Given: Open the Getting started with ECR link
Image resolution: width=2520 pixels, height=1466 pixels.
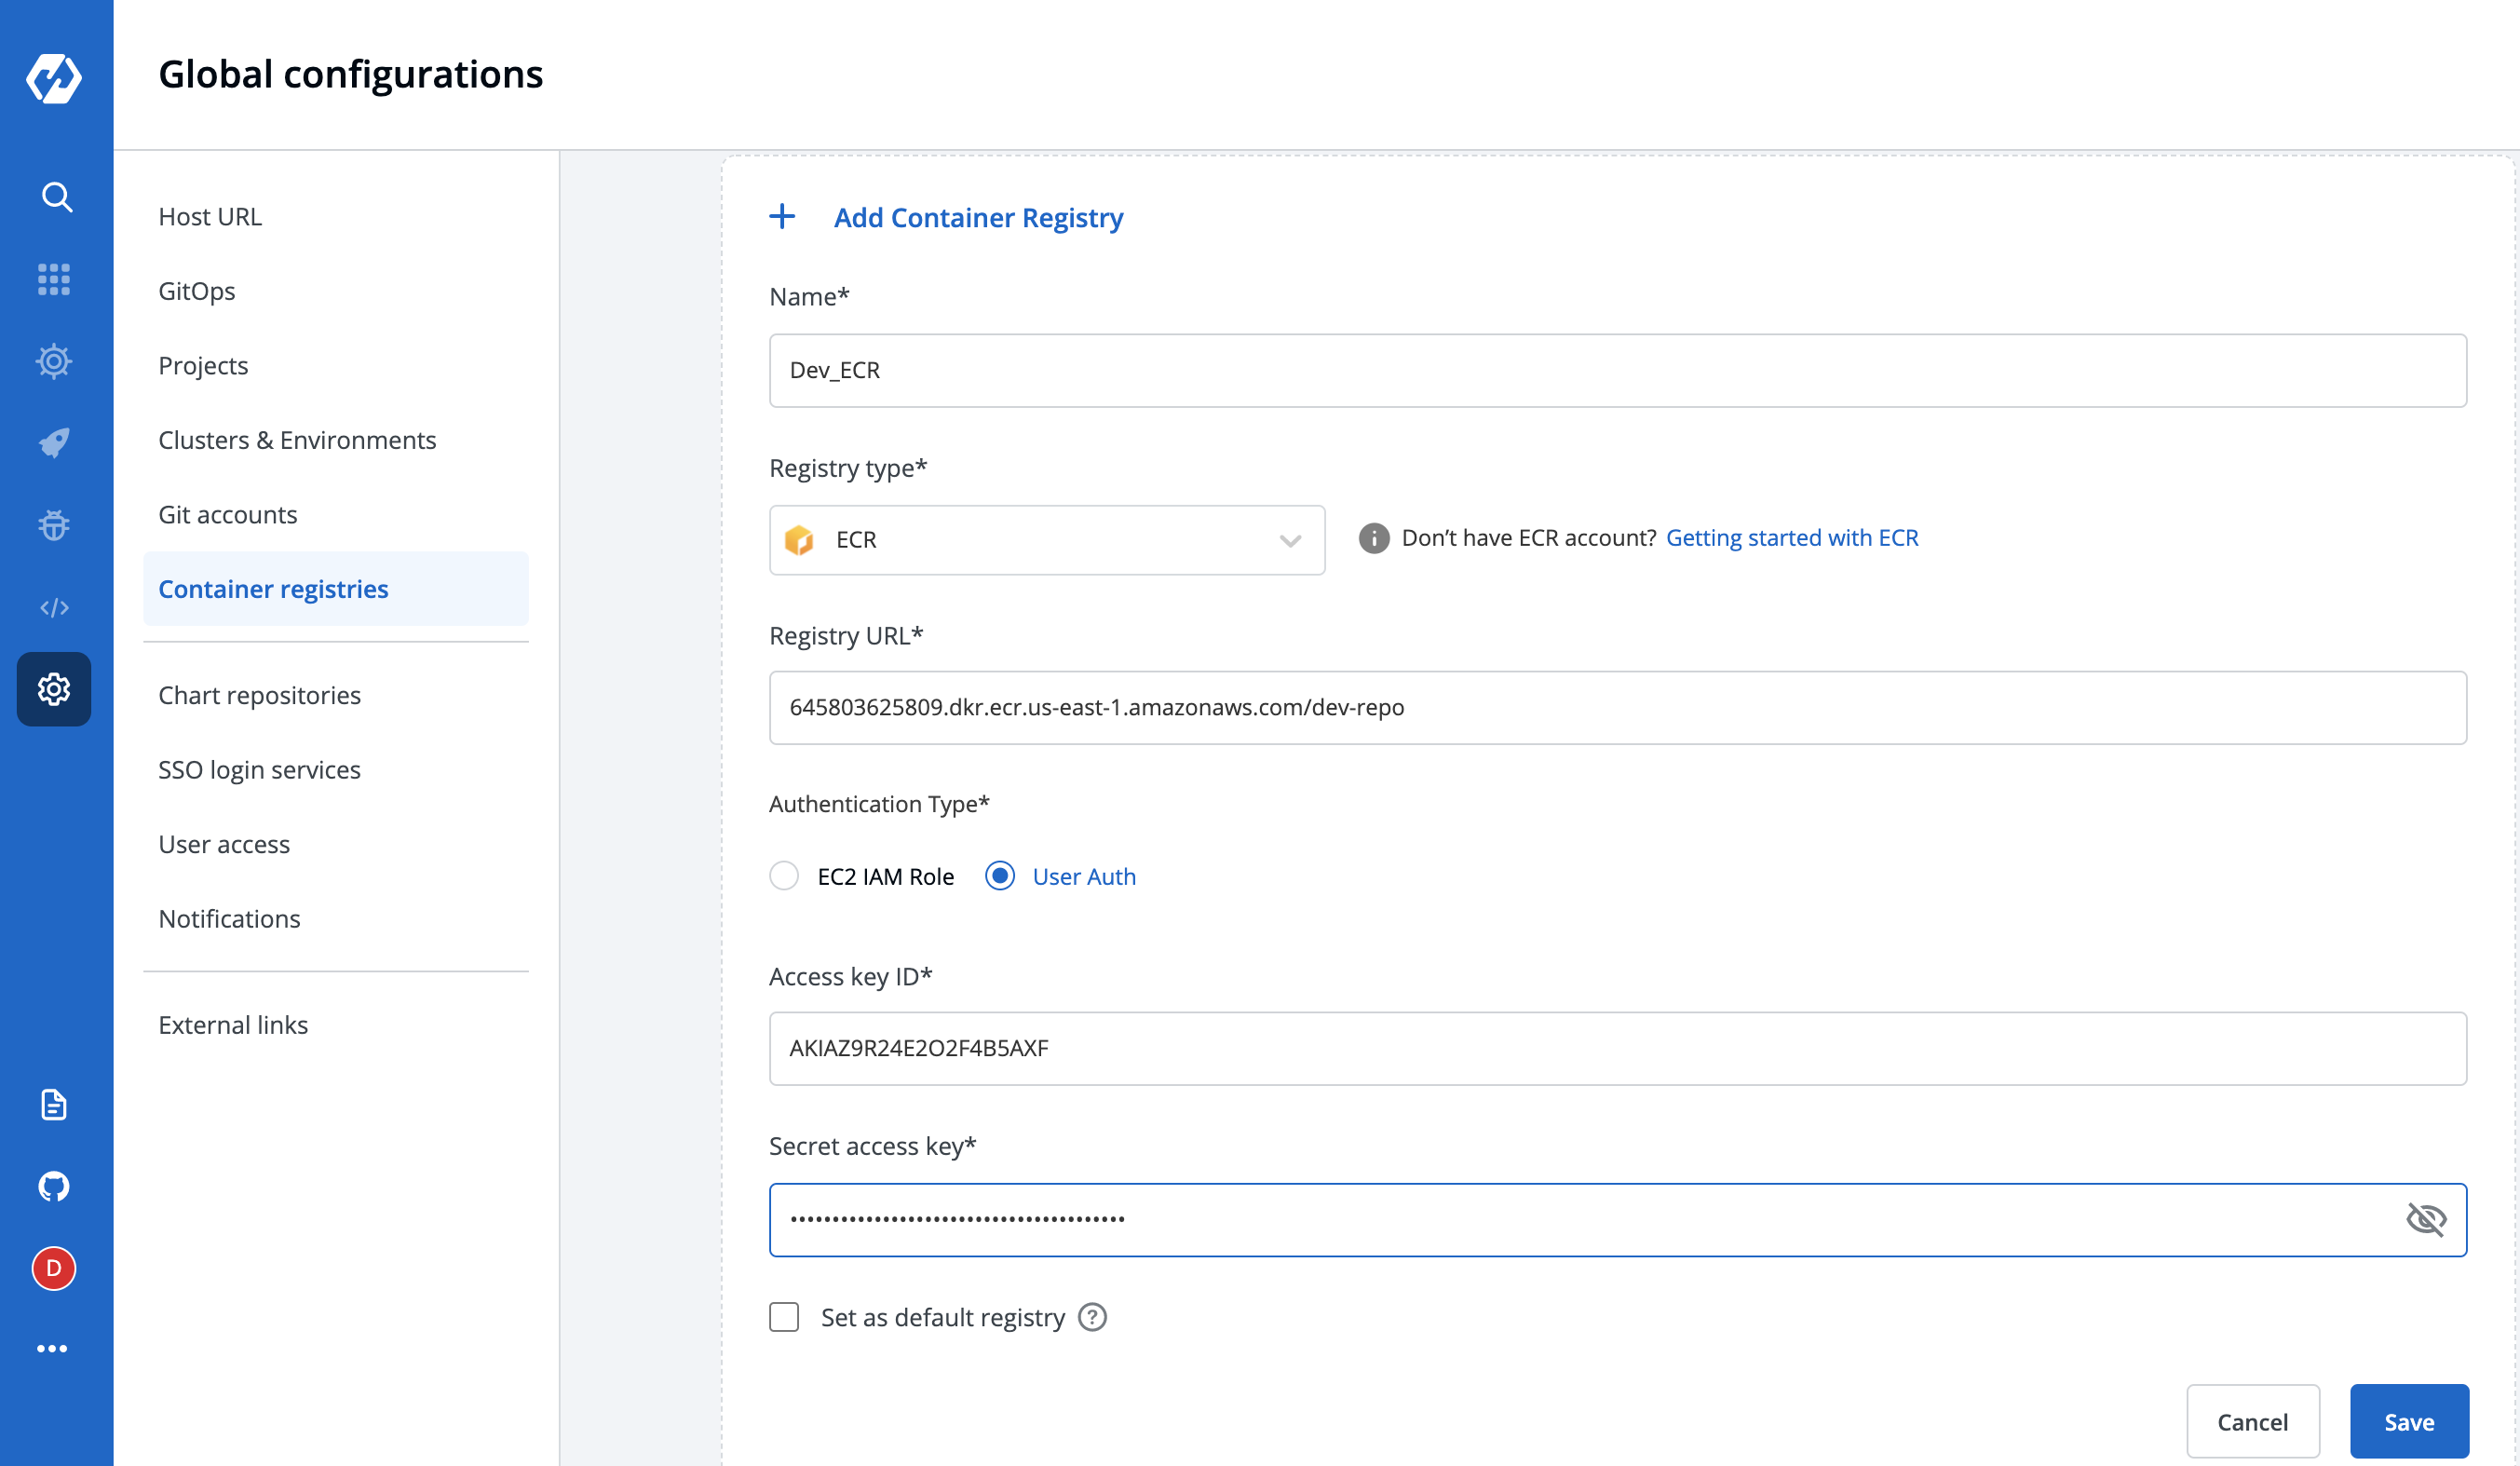Looking at the screenshot, I should point(1791,537).
